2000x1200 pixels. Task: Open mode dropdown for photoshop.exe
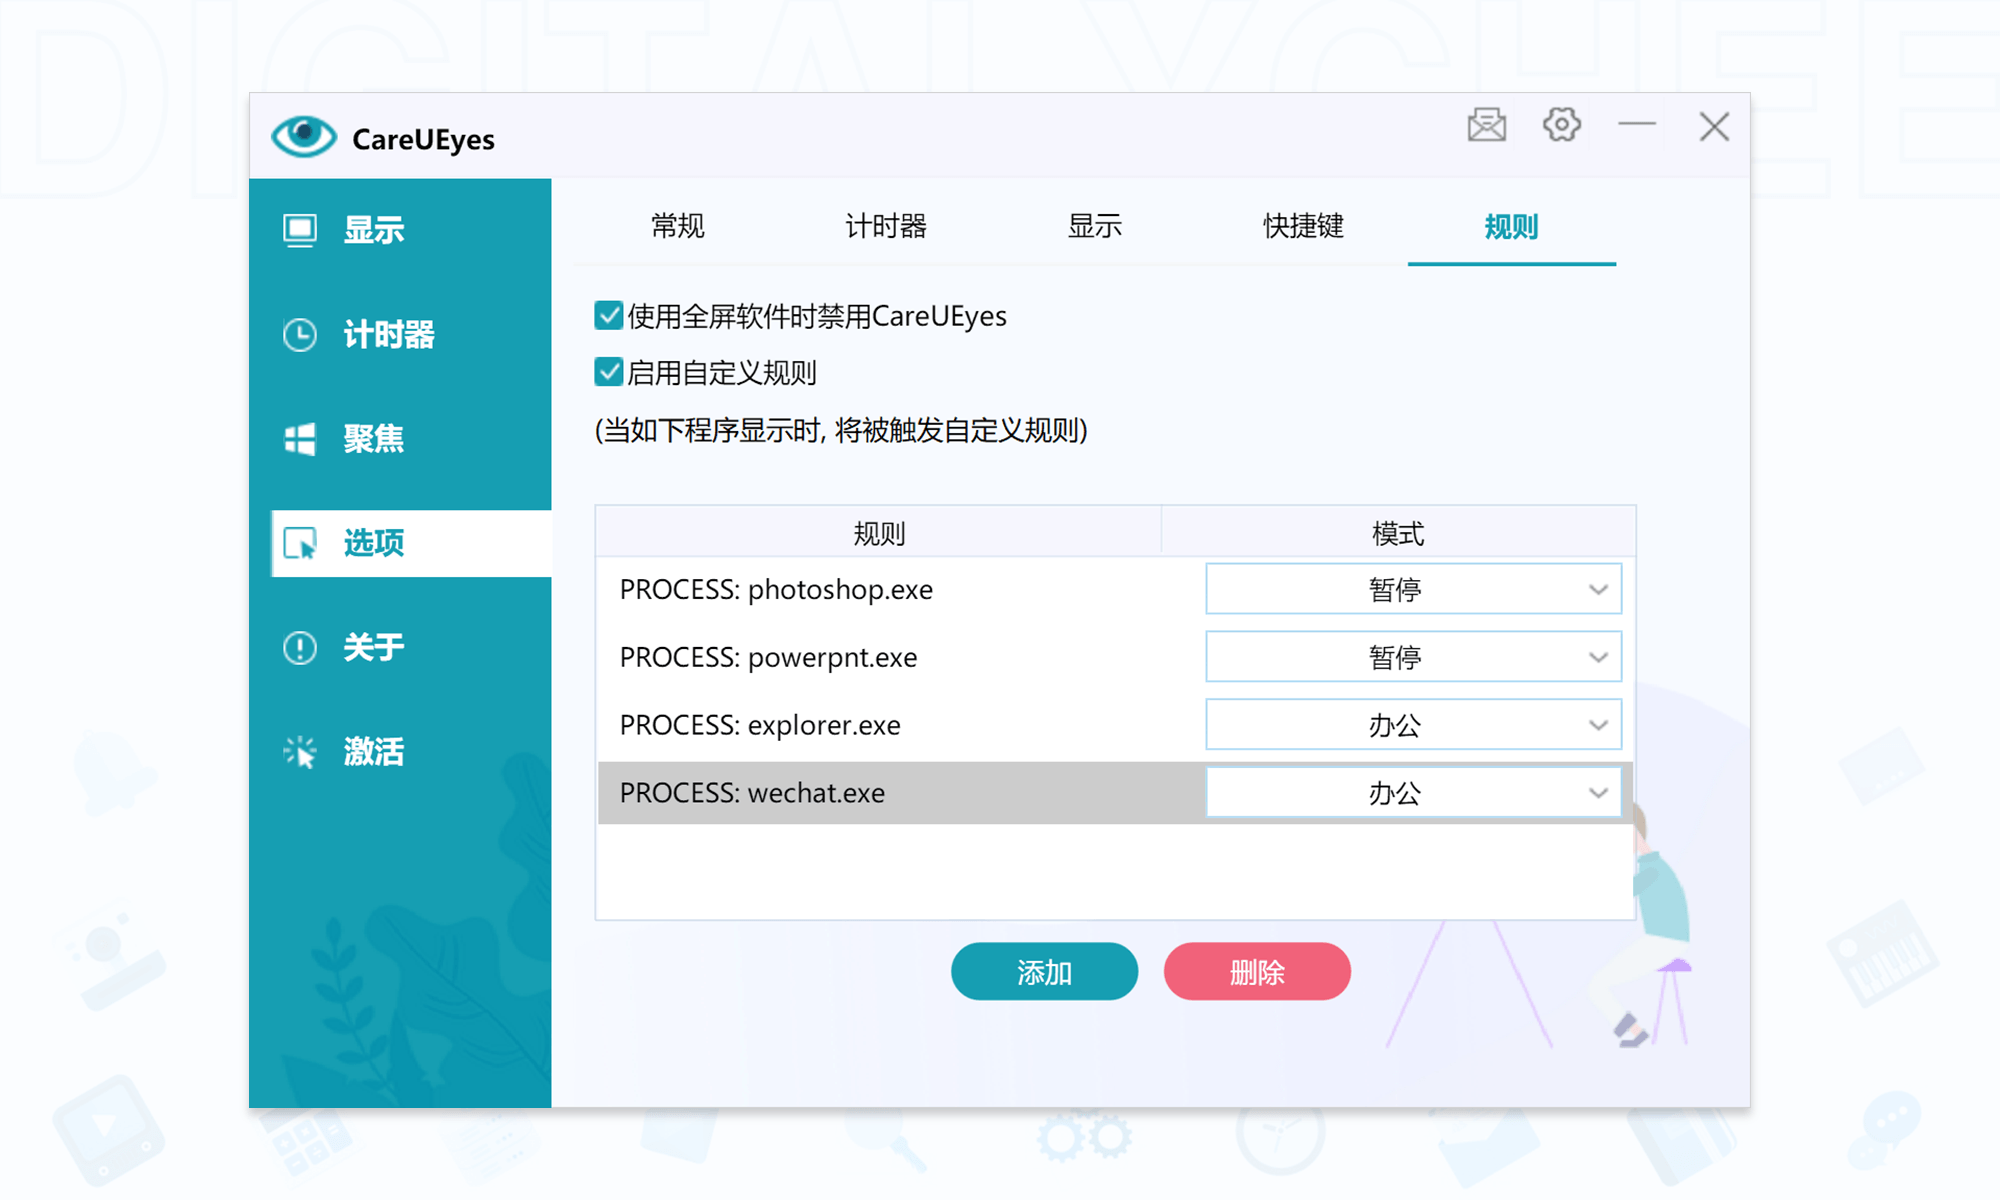tap(1413, 589)
